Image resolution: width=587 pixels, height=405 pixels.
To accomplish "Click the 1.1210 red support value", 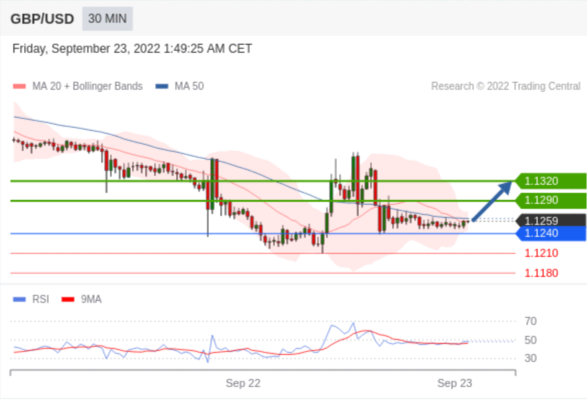I will [541, 253].
